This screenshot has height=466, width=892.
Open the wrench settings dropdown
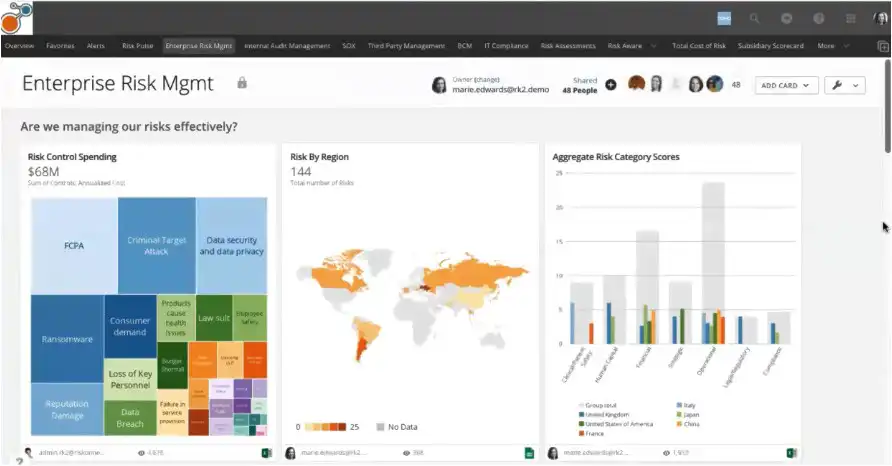click(845, 85)
